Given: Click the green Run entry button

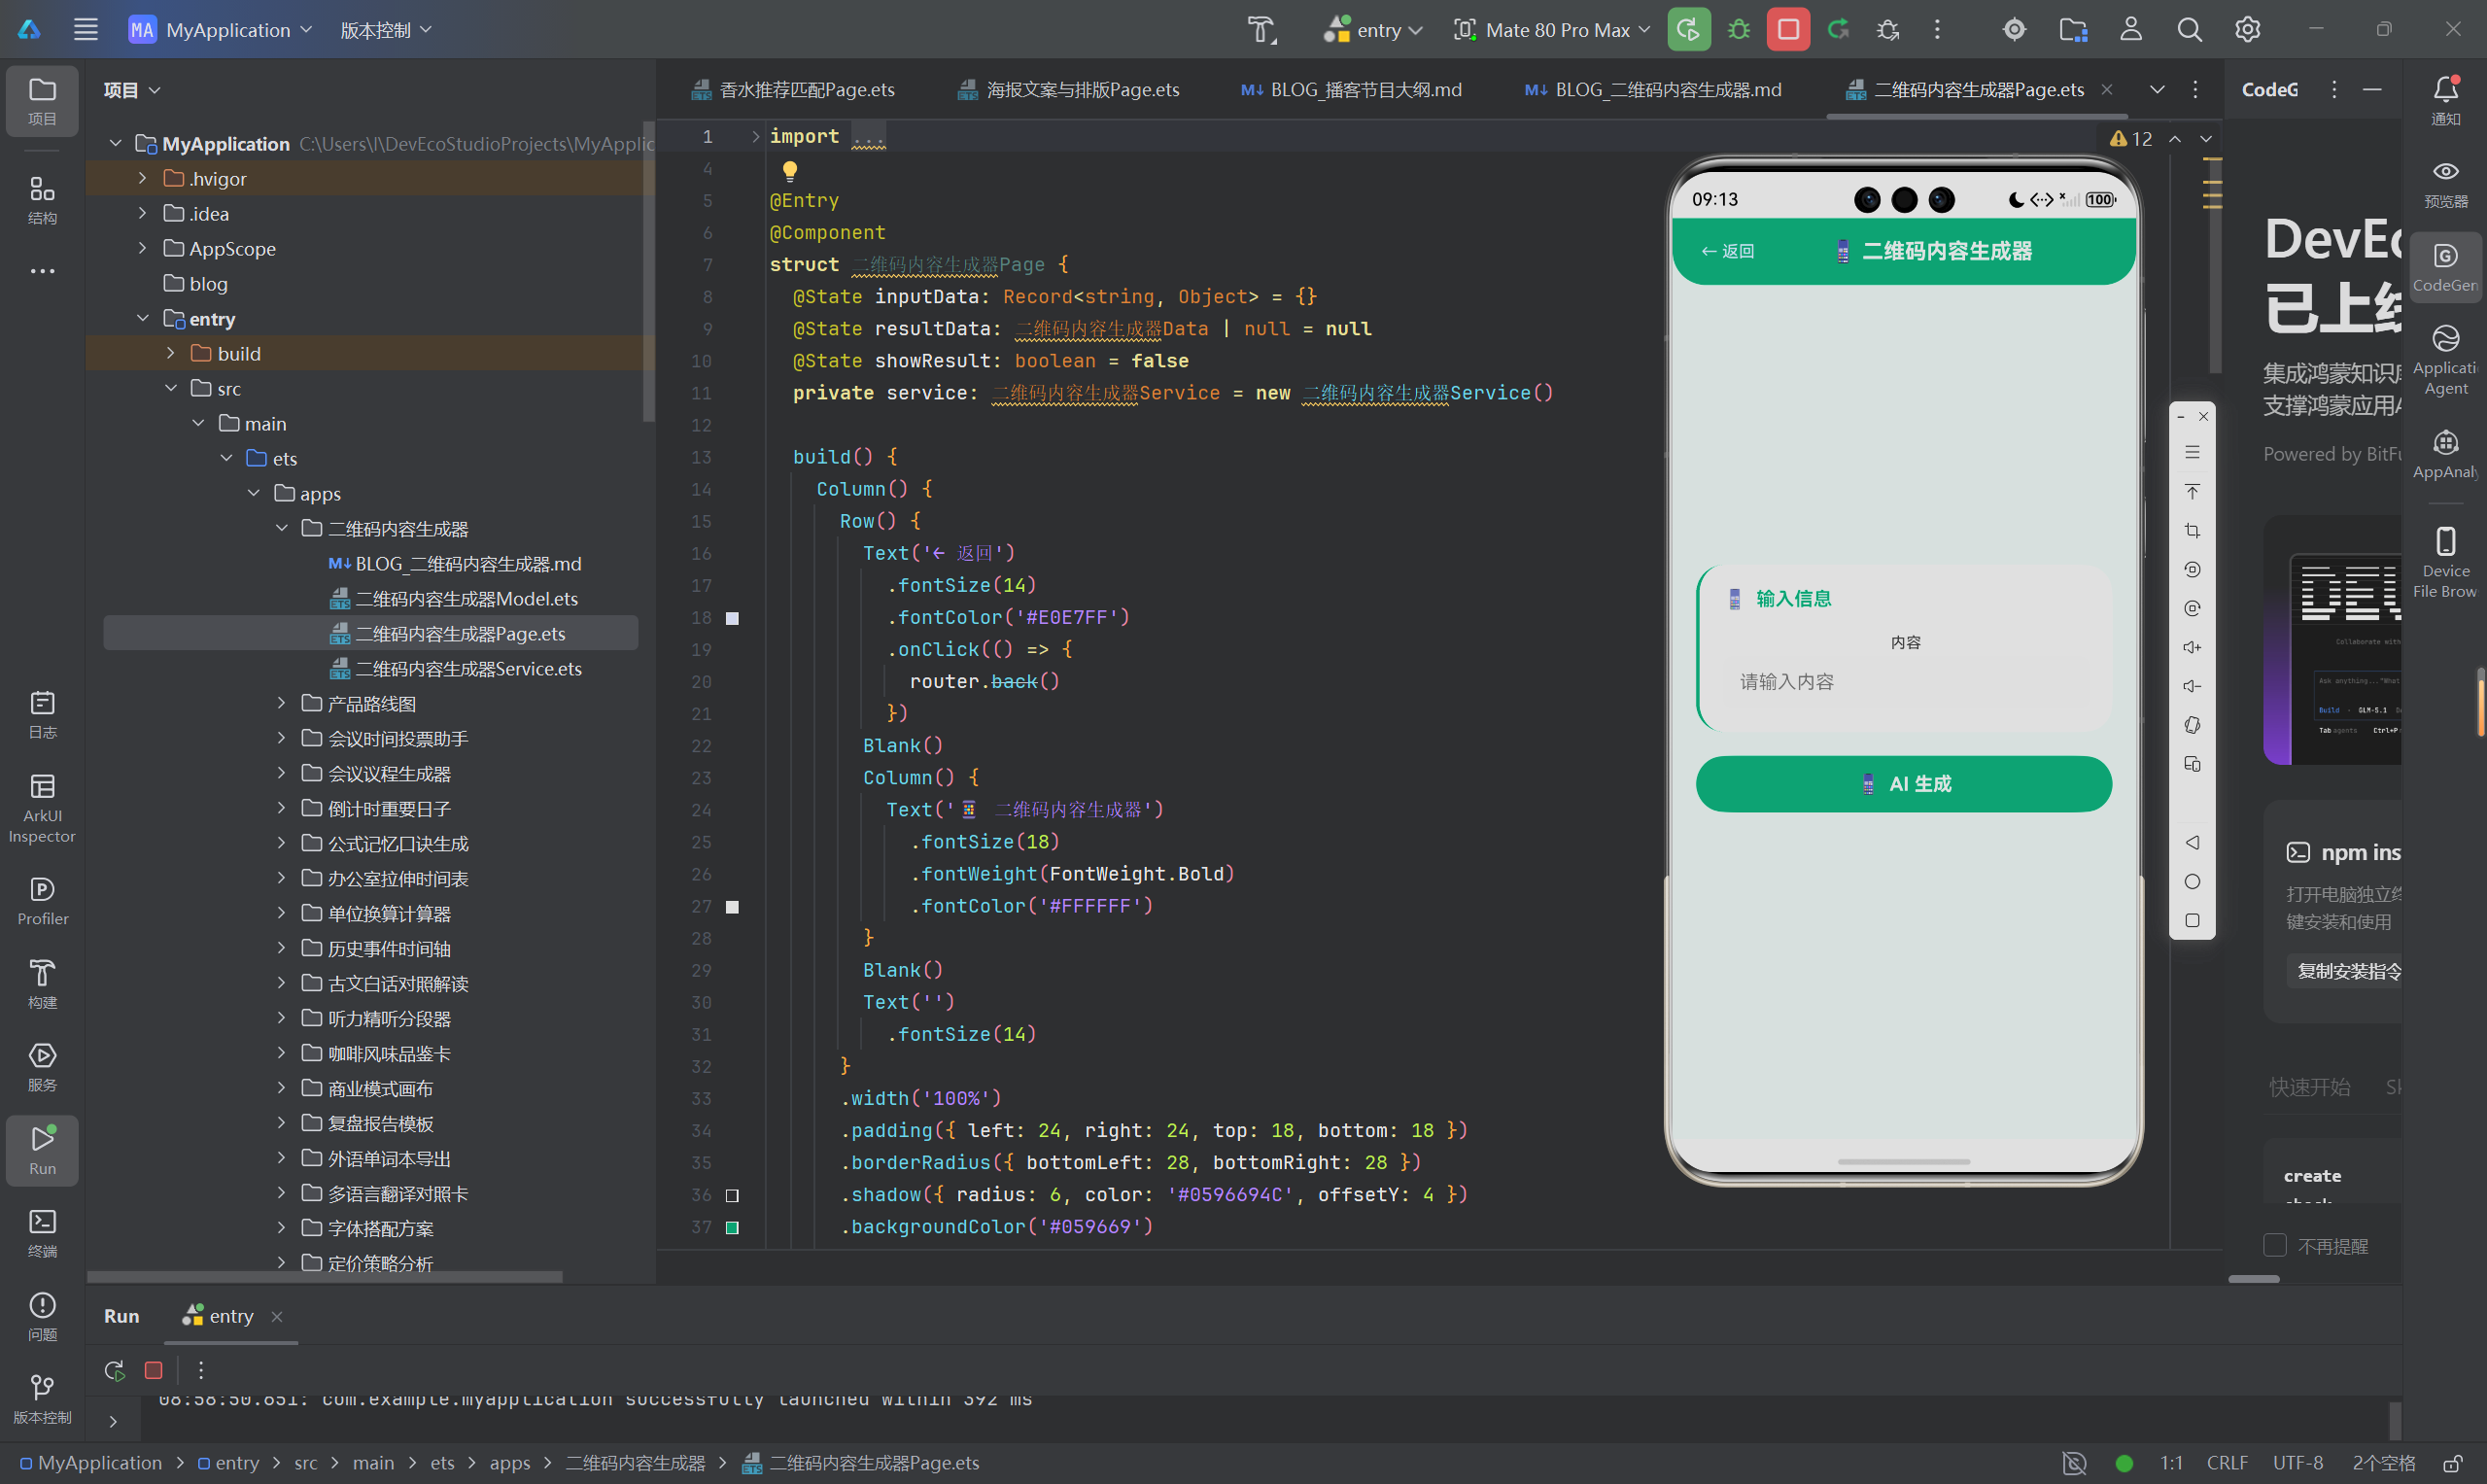Looking at the screenshot, I should point(1688,30).
